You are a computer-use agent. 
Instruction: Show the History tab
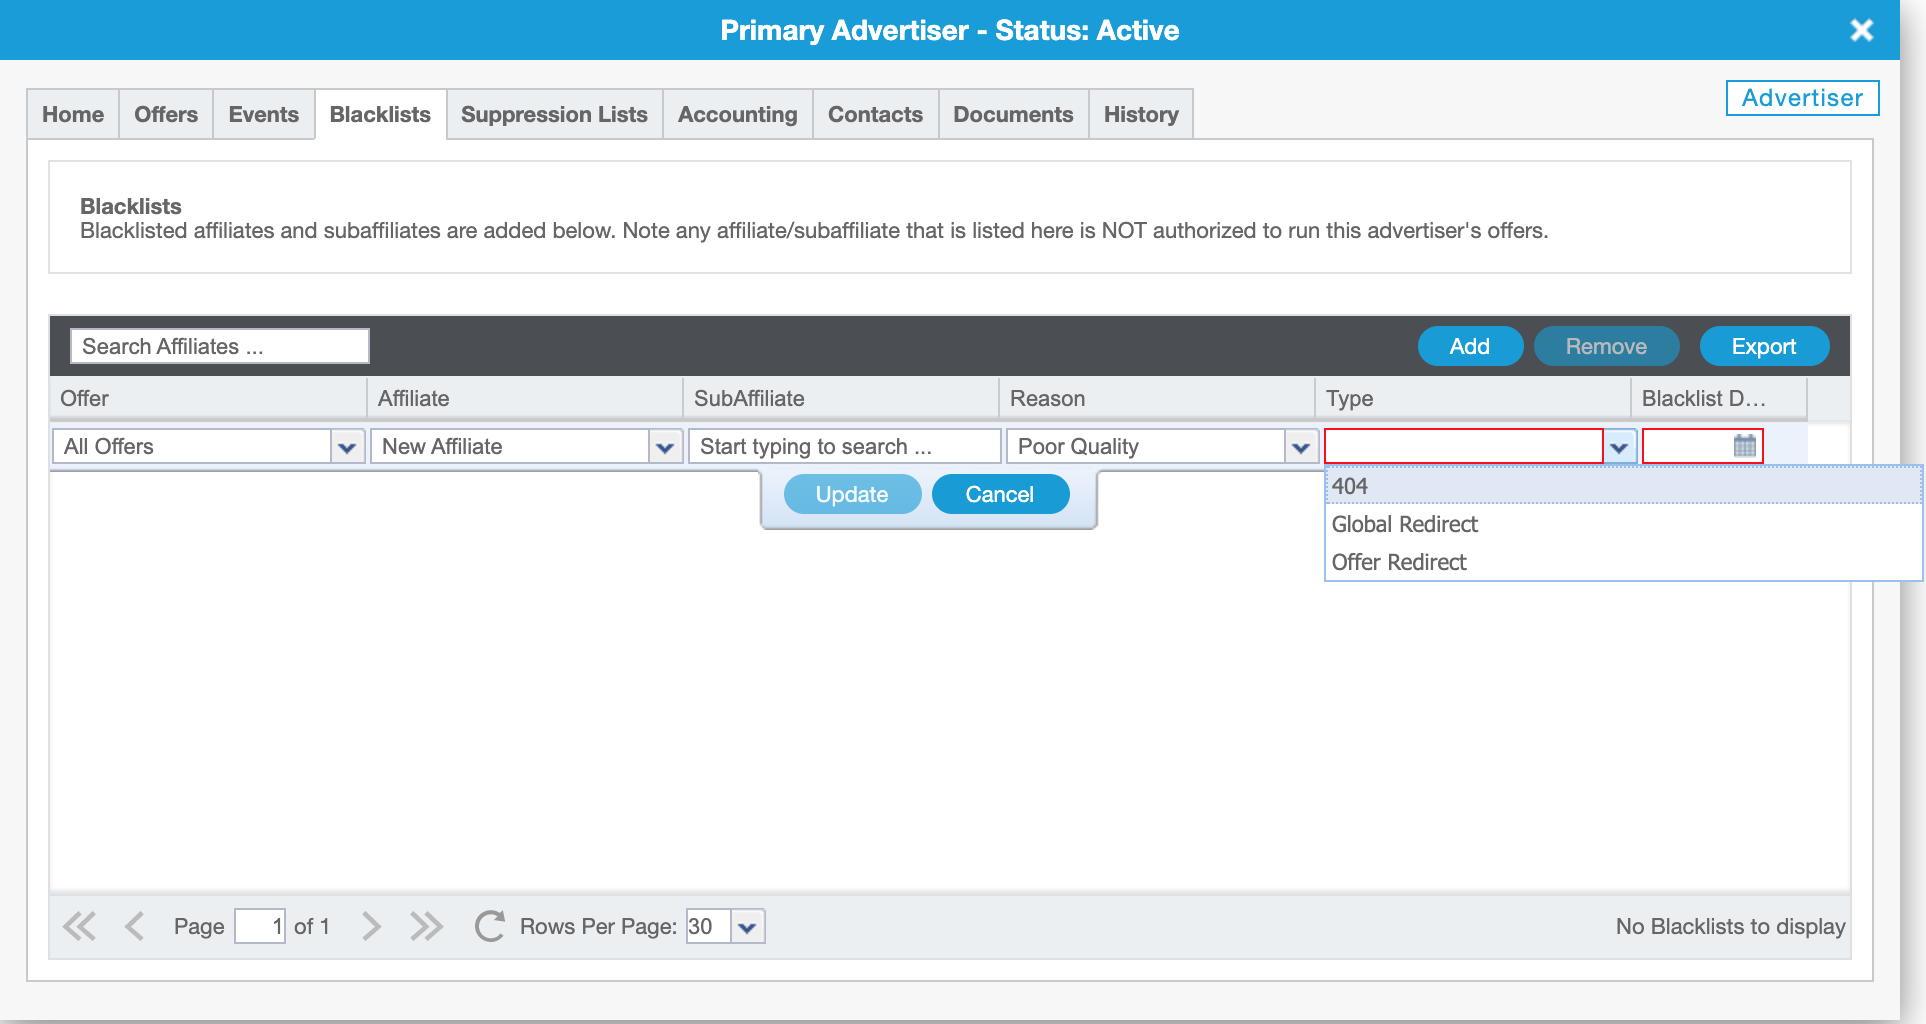pyautogui.click(x=1141, y=115)
